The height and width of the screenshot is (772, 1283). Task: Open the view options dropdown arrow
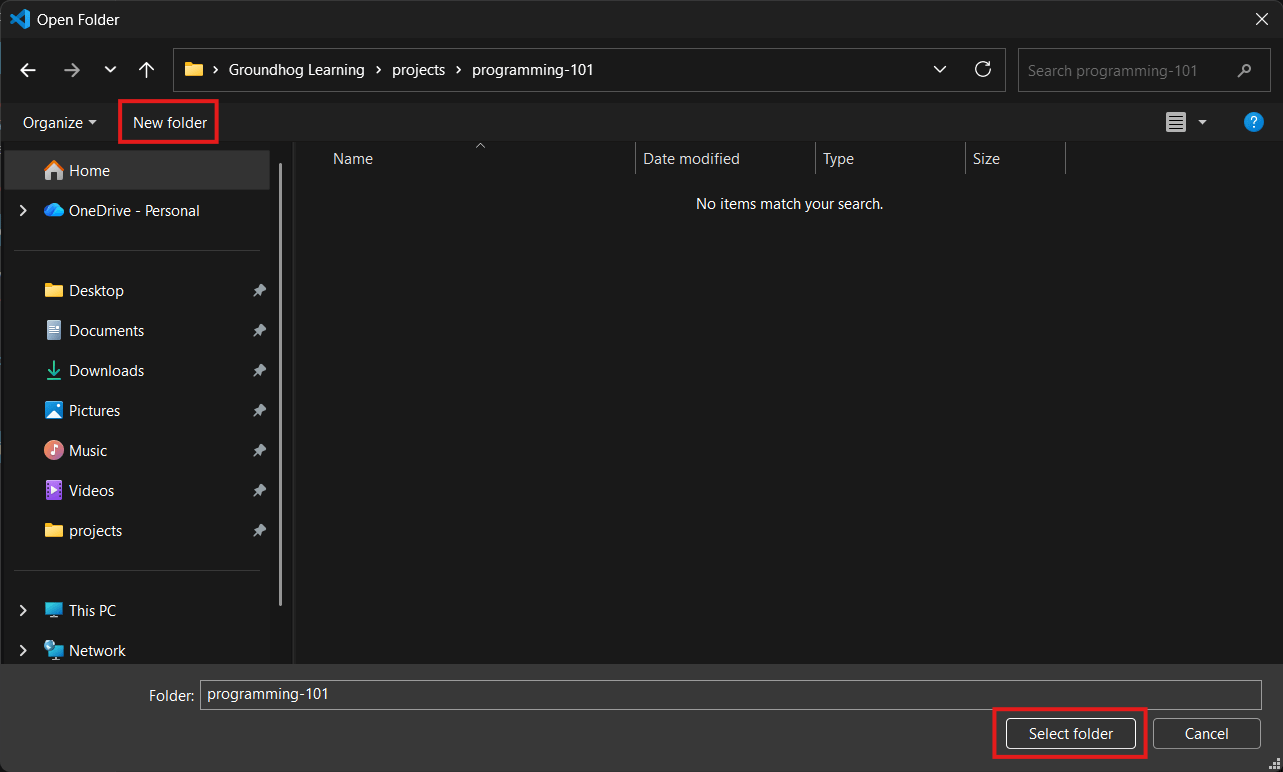tap(1202, 122)
